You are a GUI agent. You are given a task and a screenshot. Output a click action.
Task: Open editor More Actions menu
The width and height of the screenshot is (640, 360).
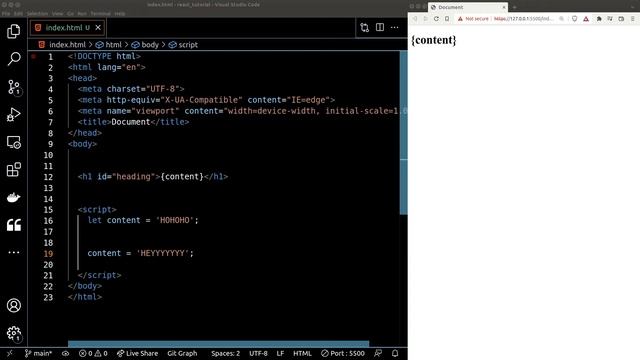tap(394, 27)
